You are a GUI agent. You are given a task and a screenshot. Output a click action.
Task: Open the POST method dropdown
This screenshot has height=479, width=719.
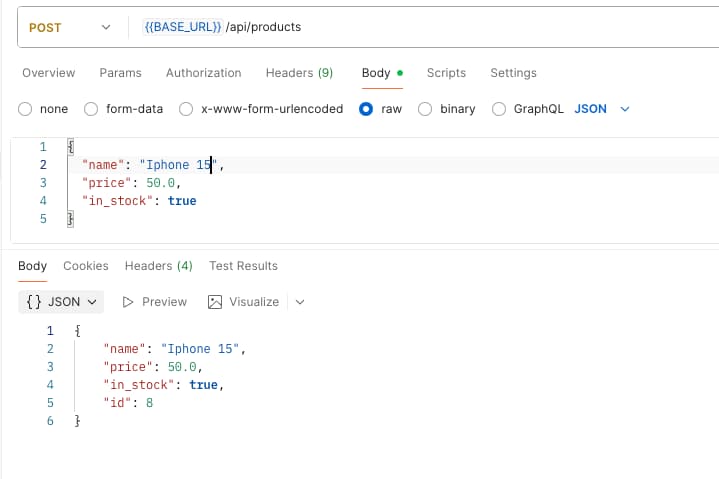pyautogui.click(x=68, y=28)
